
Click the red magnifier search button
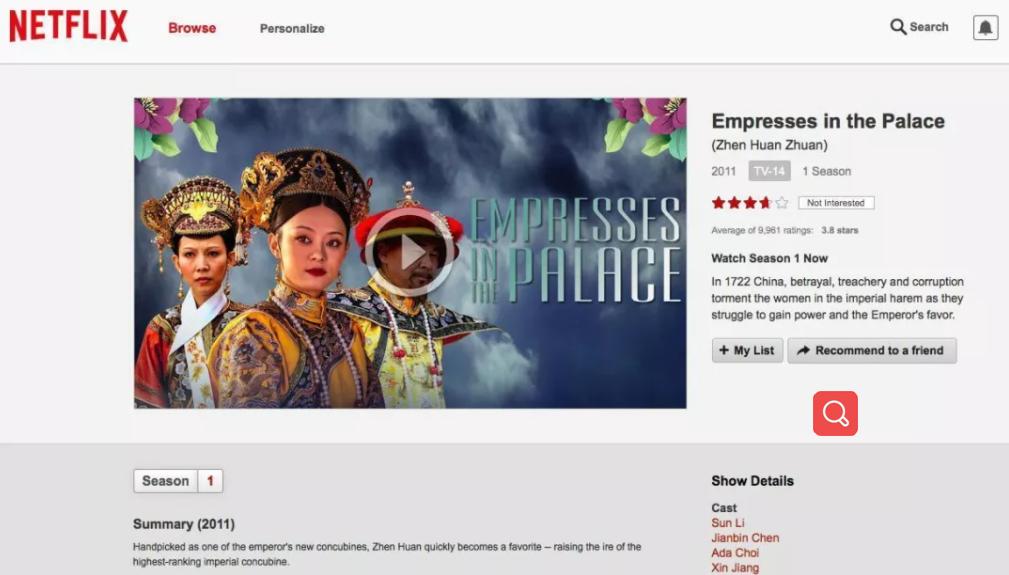835,414
